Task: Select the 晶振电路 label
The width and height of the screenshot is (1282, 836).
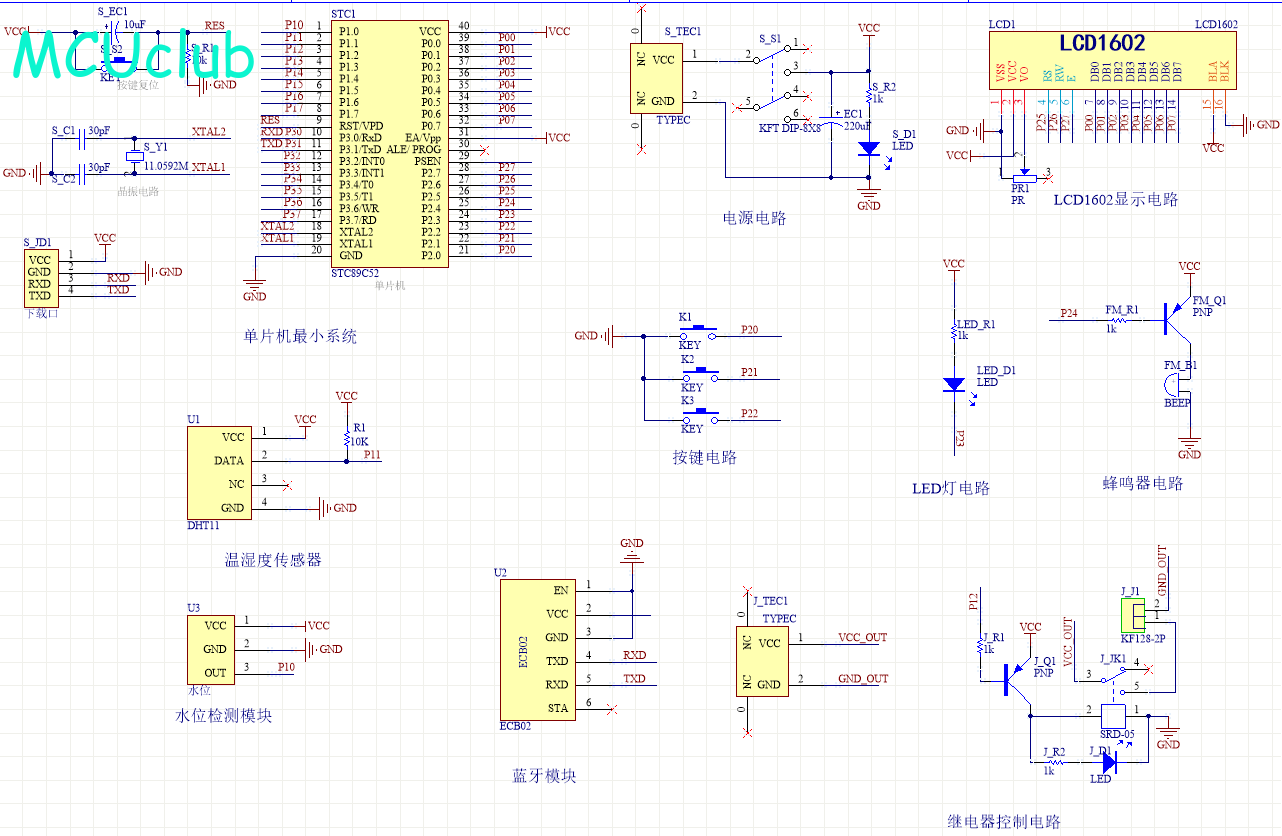Action: 137,190
